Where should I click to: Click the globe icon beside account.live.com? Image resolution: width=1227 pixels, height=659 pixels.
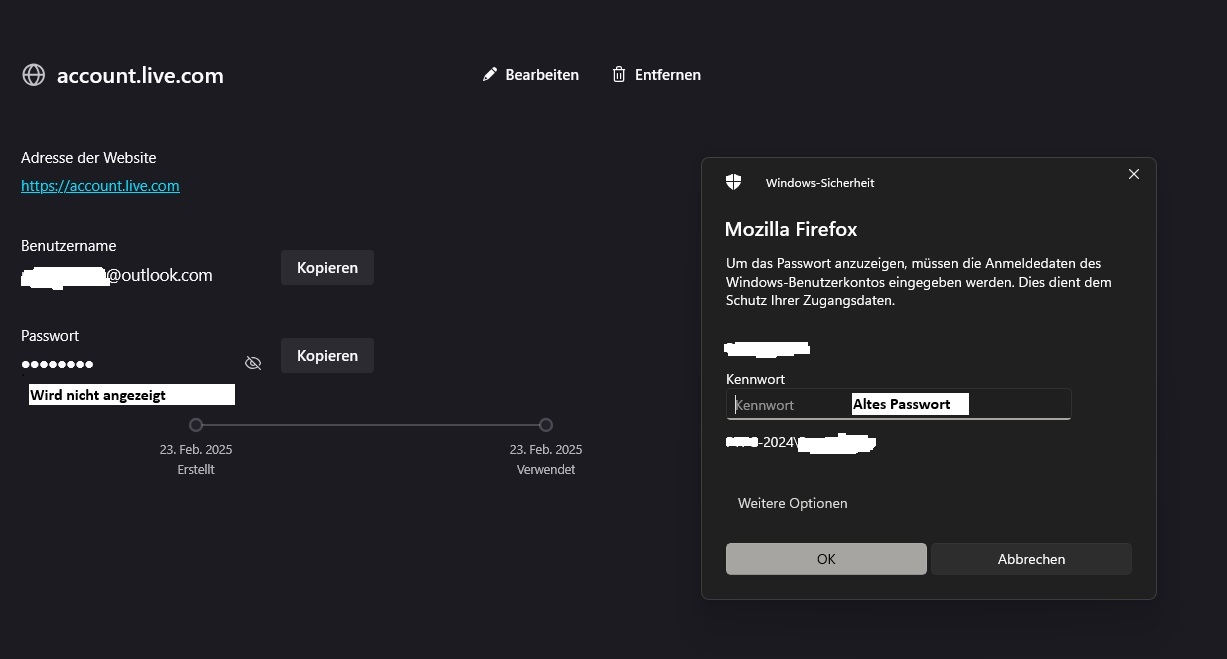(x=34, y=75)
